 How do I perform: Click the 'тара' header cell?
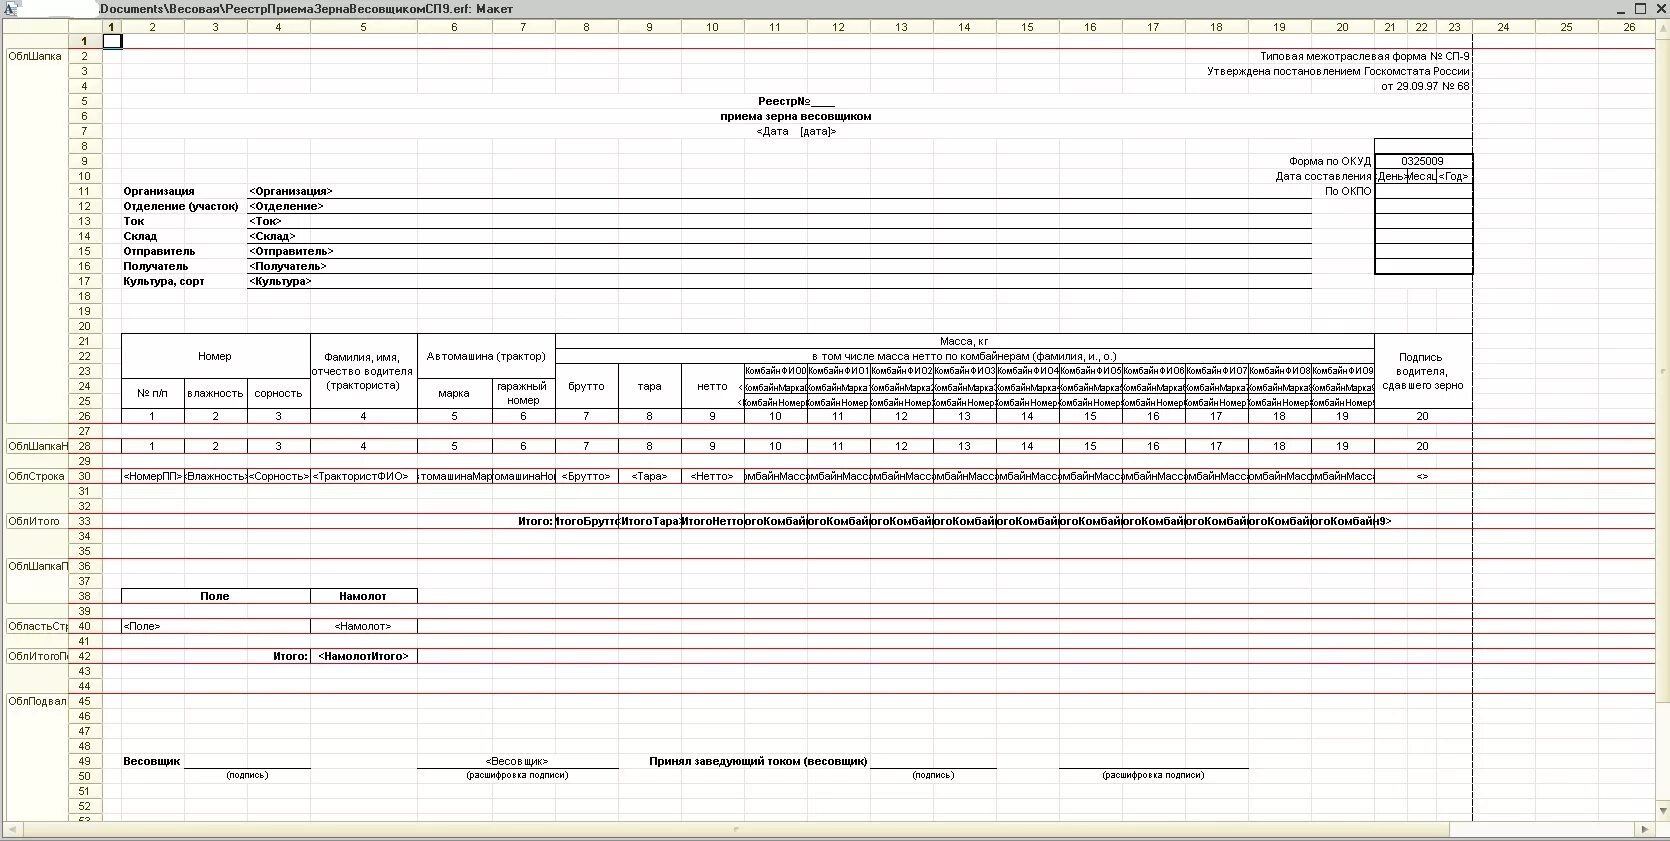[x=649, y=386]
